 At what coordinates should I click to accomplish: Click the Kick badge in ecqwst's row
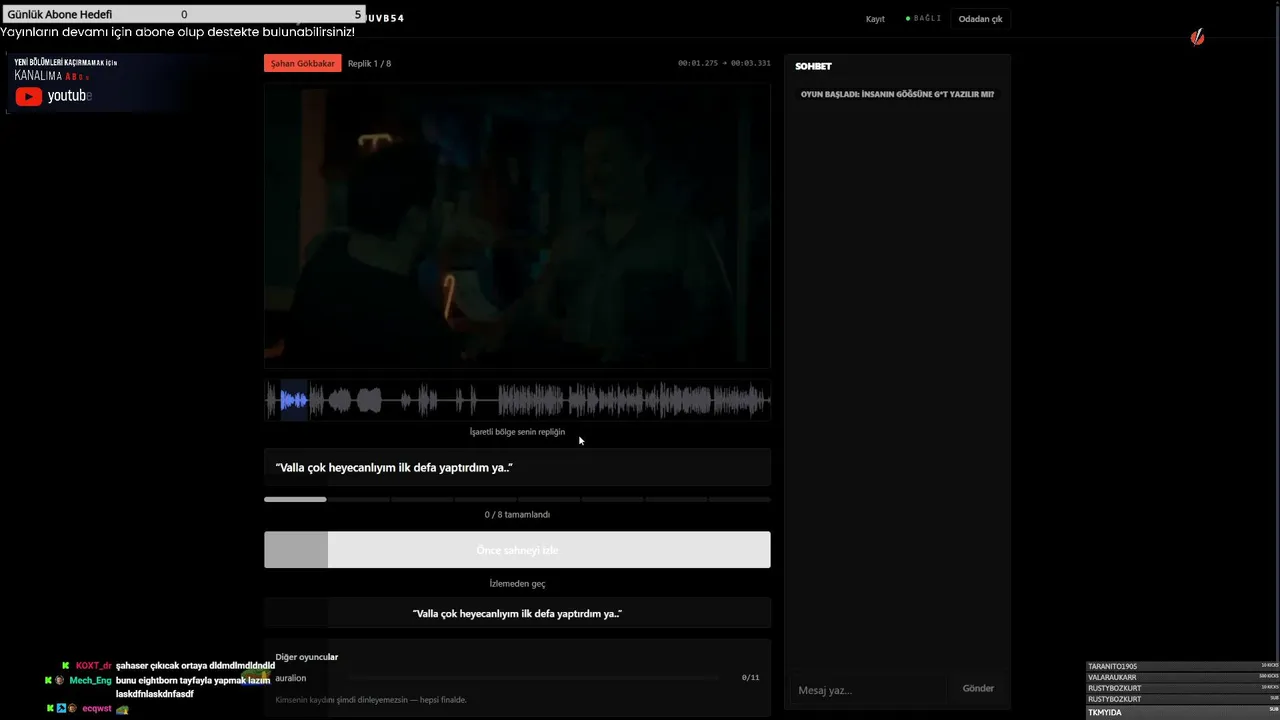coord(51,708)
